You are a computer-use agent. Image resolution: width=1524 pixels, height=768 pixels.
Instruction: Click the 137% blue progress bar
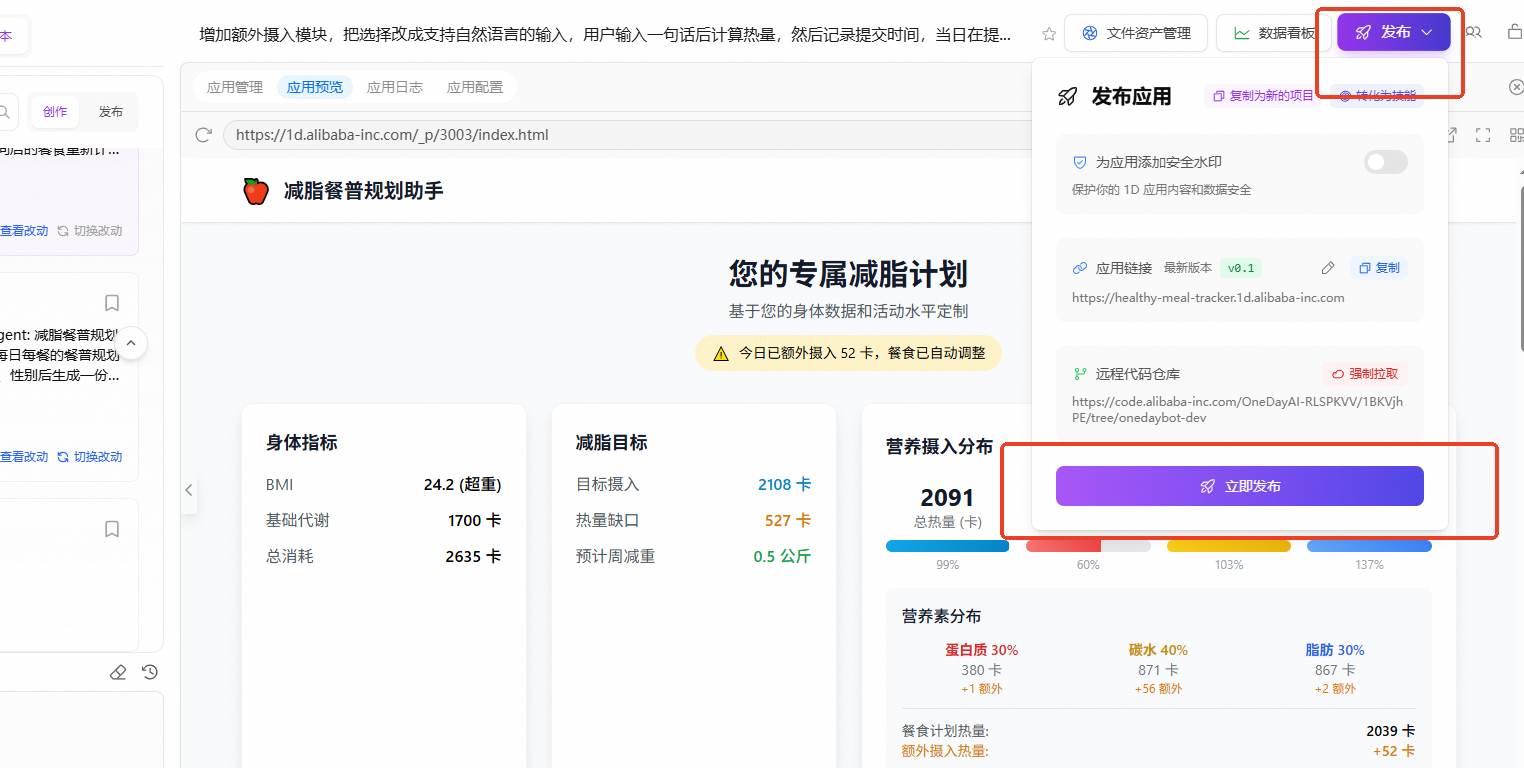[1369, 546]
